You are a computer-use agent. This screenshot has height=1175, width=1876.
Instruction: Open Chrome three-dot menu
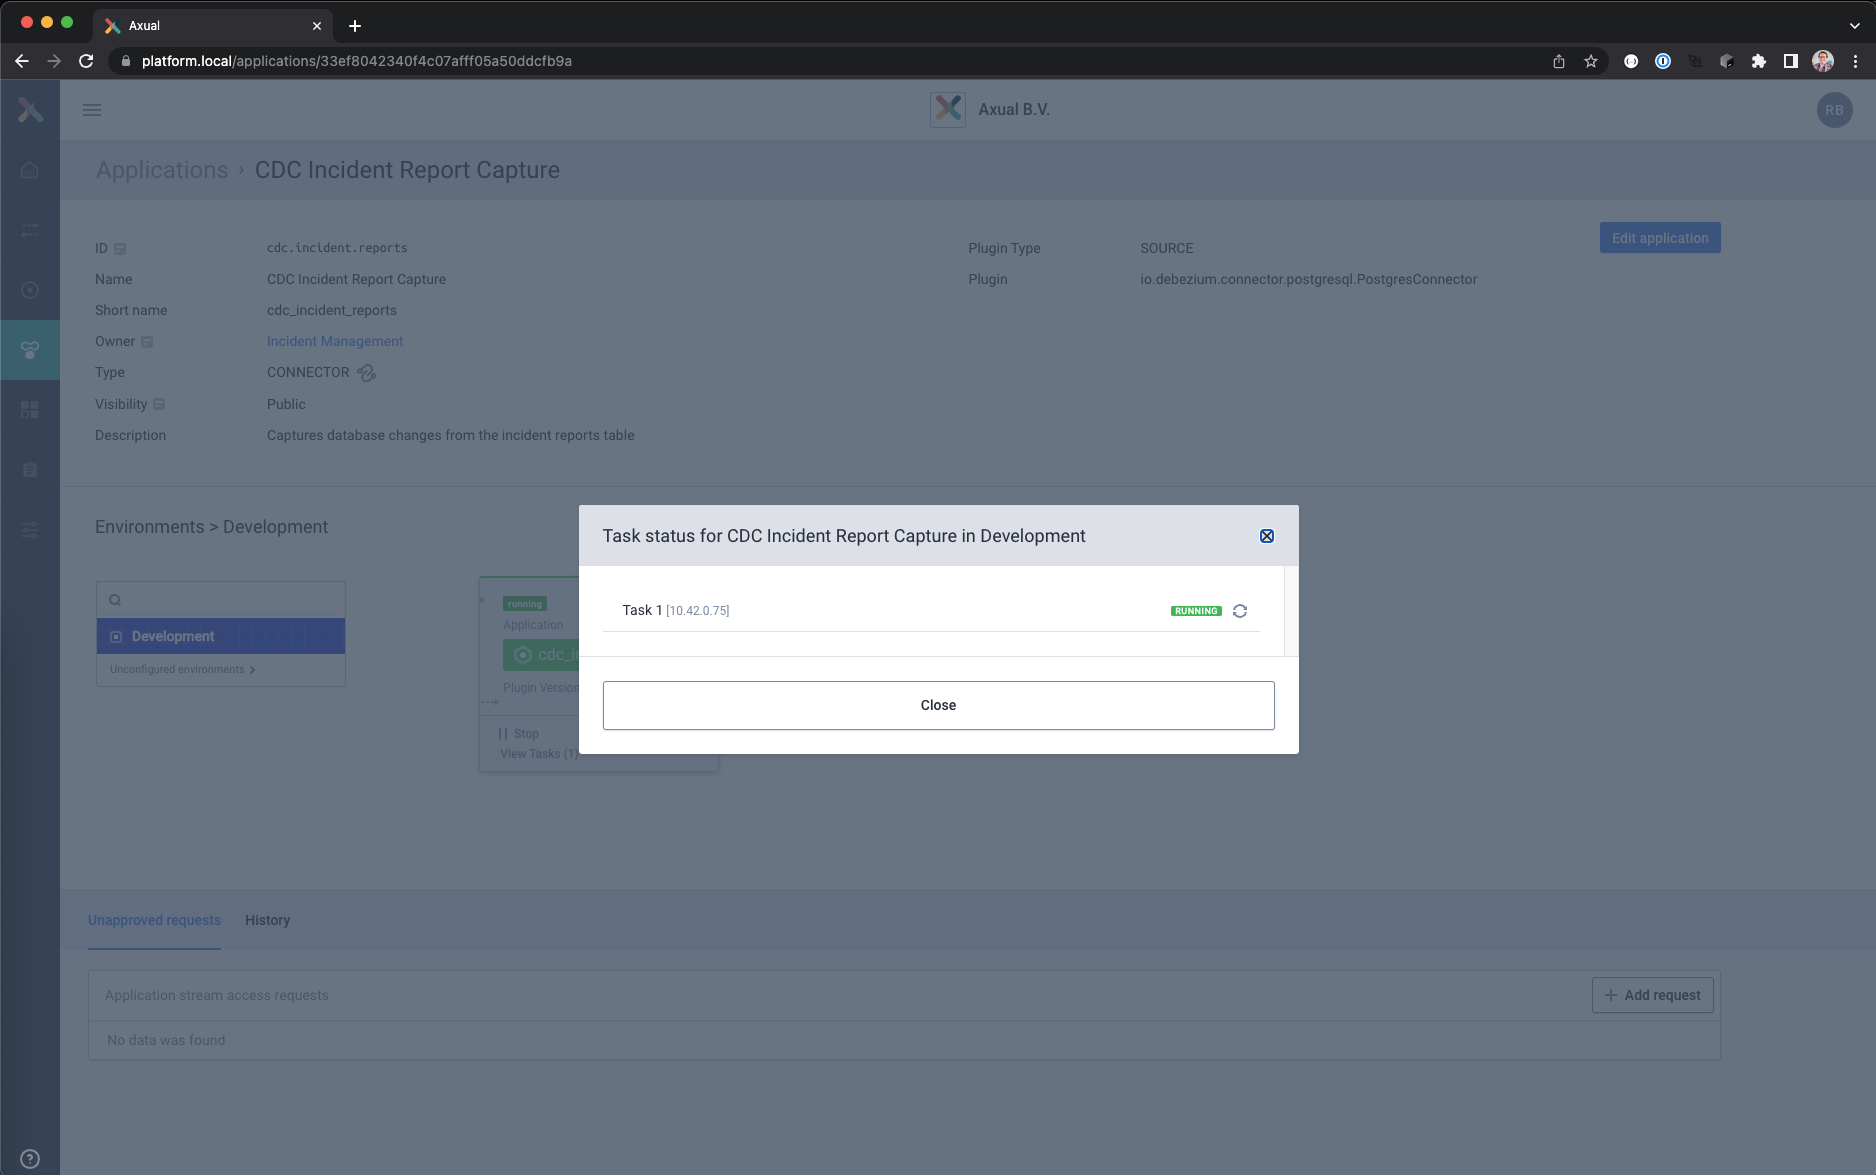point(1855,61)
